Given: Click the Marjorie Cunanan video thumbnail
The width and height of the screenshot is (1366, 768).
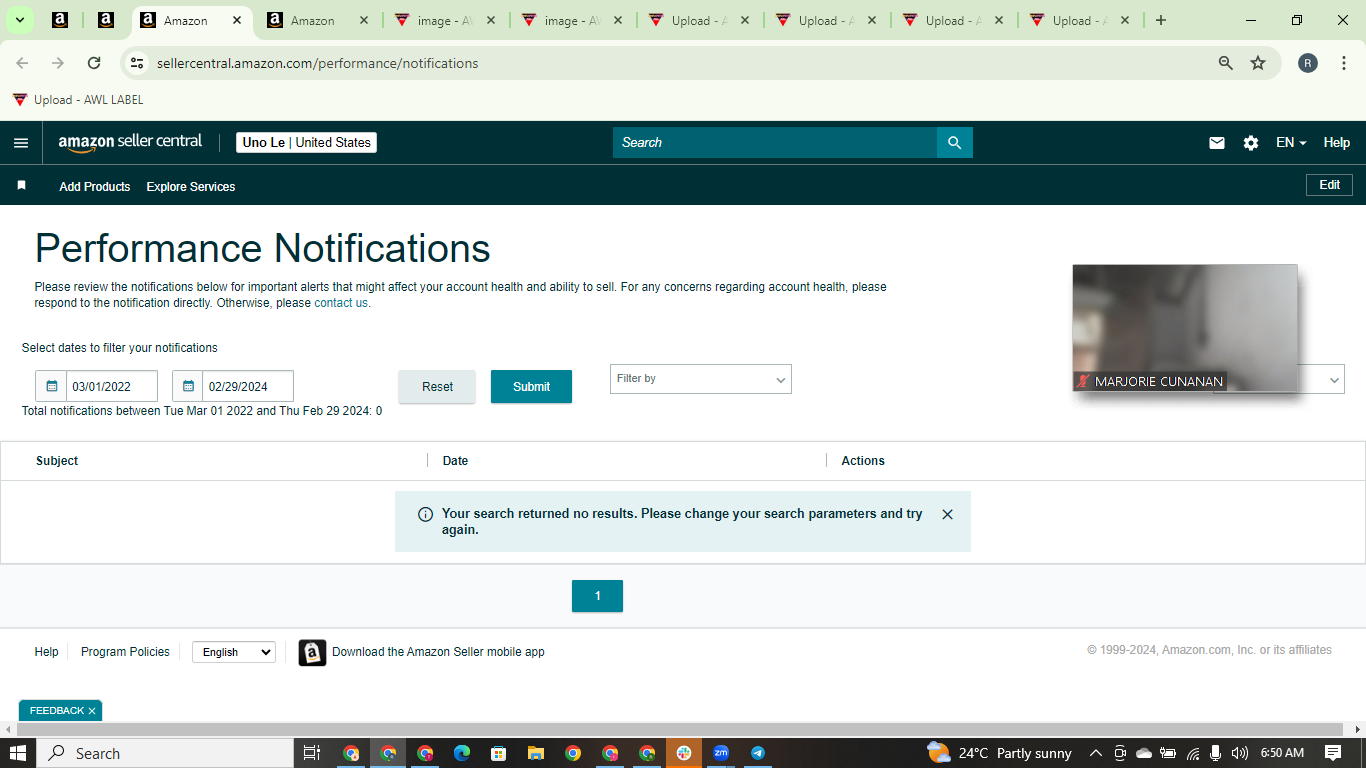Looking at the screenshot, I should (1185, 327).
